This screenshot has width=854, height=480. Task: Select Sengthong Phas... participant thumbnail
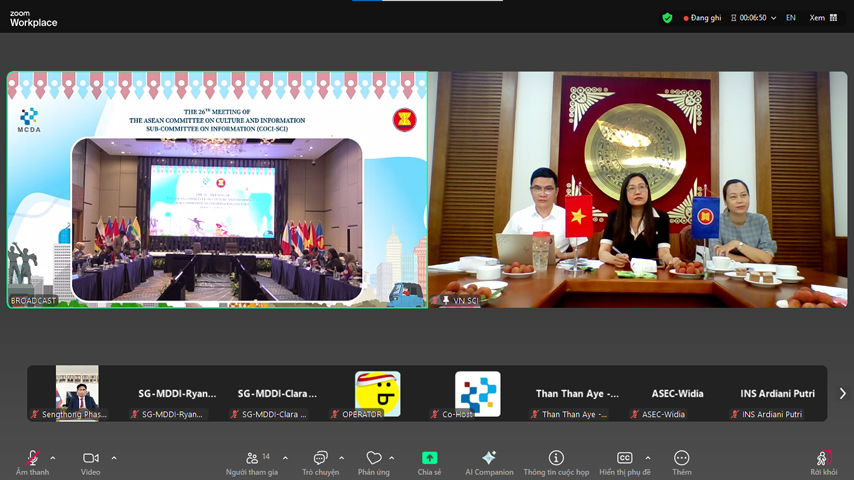point(77,393)
